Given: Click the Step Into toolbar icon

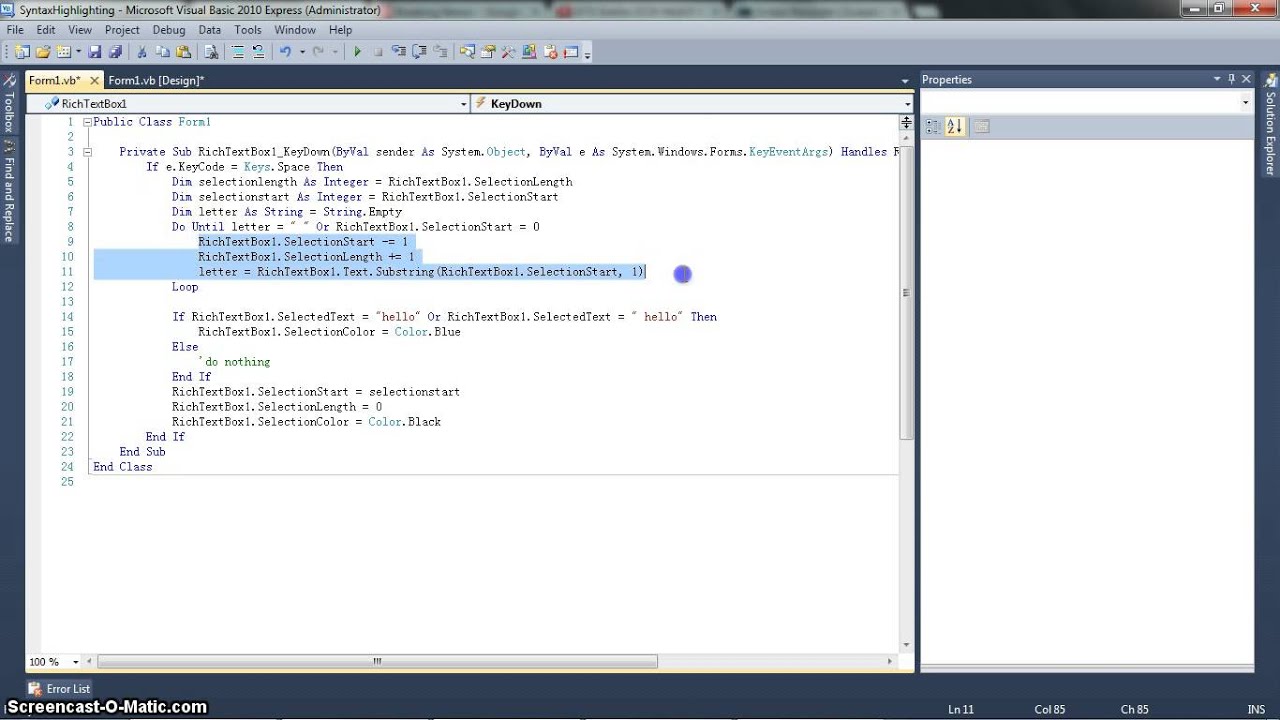Looking at the screenshot, I should click(x=399, y=52).
